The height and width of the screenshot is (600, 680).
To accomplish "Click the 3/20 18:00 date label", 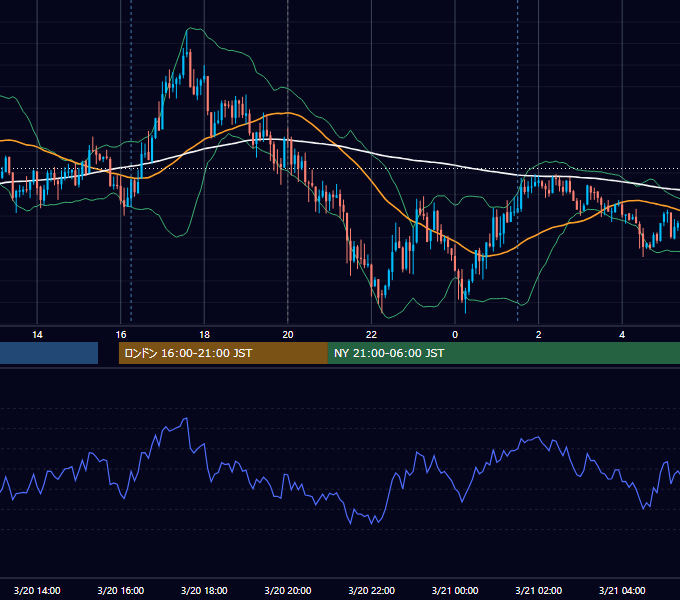I will pyautogui.click(x=204, y=590).
